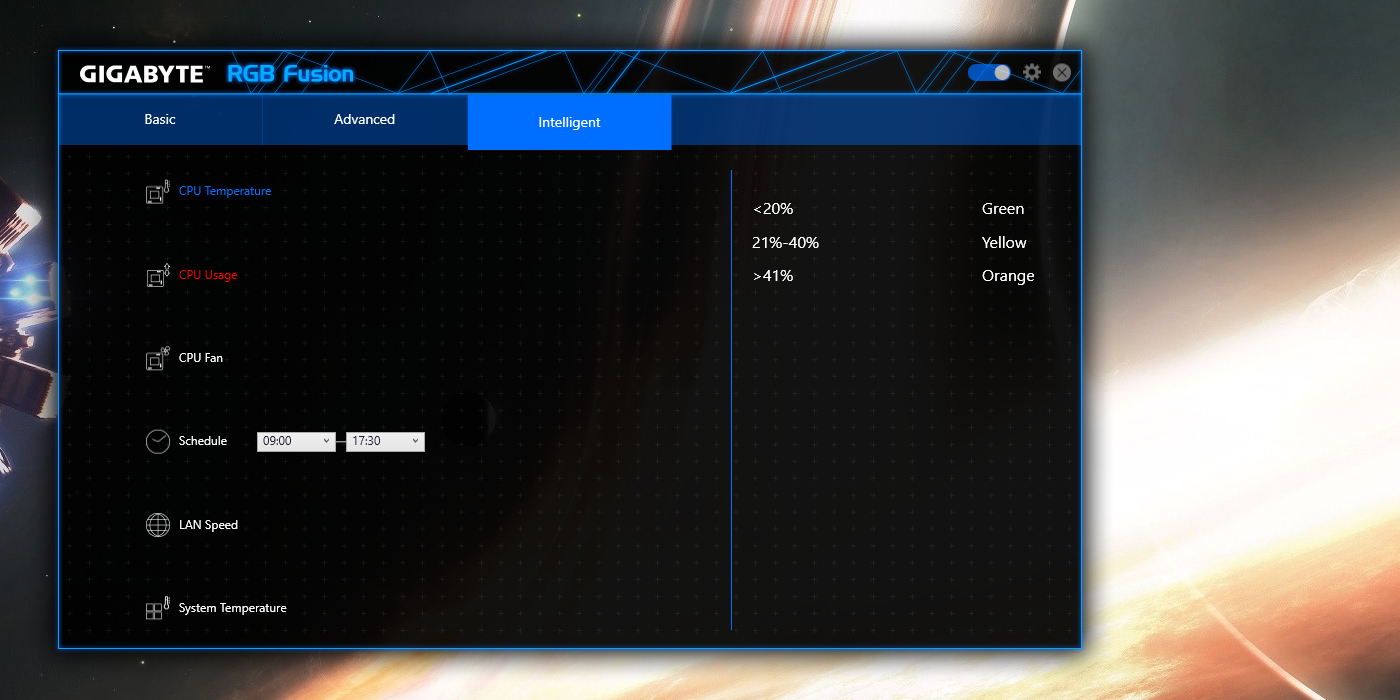Click the CPU Temperature chip icon
The image size is (1400, 700).
(x=158, y=192)
